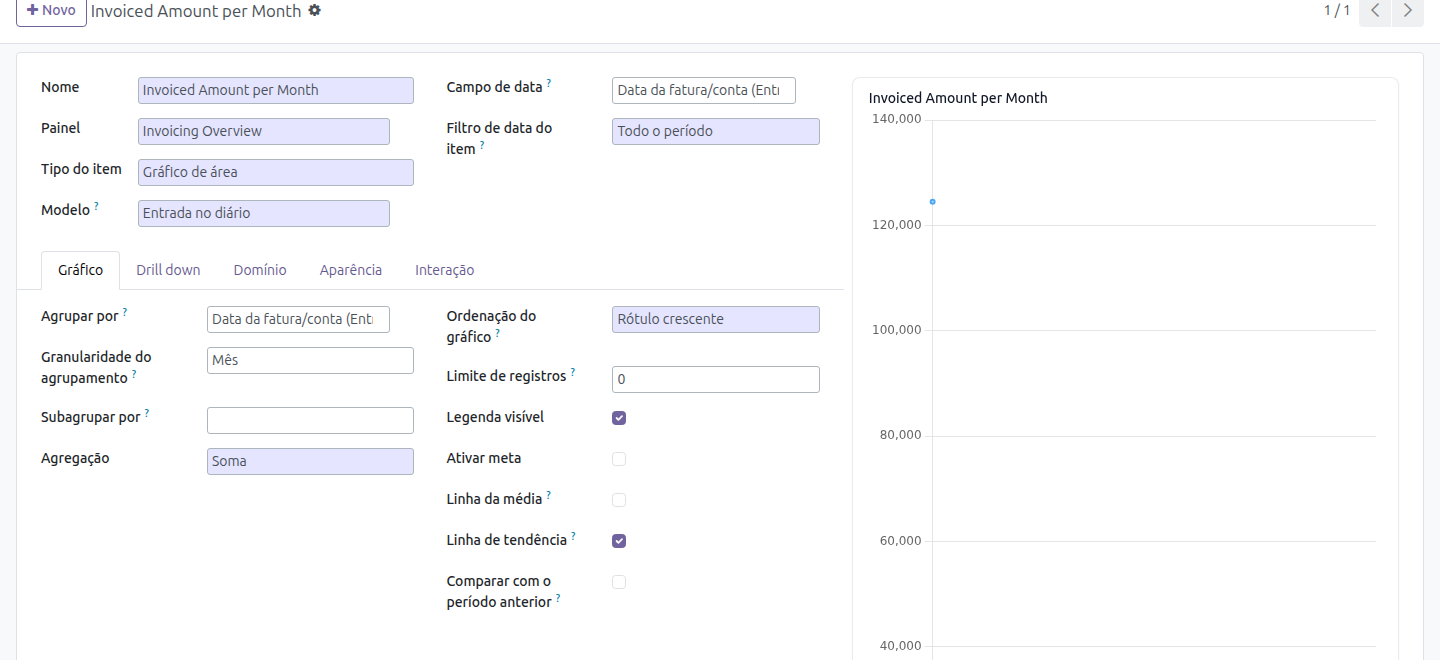
Task: Click the help mark beside Subagrupar por
Action: [147, 412]
